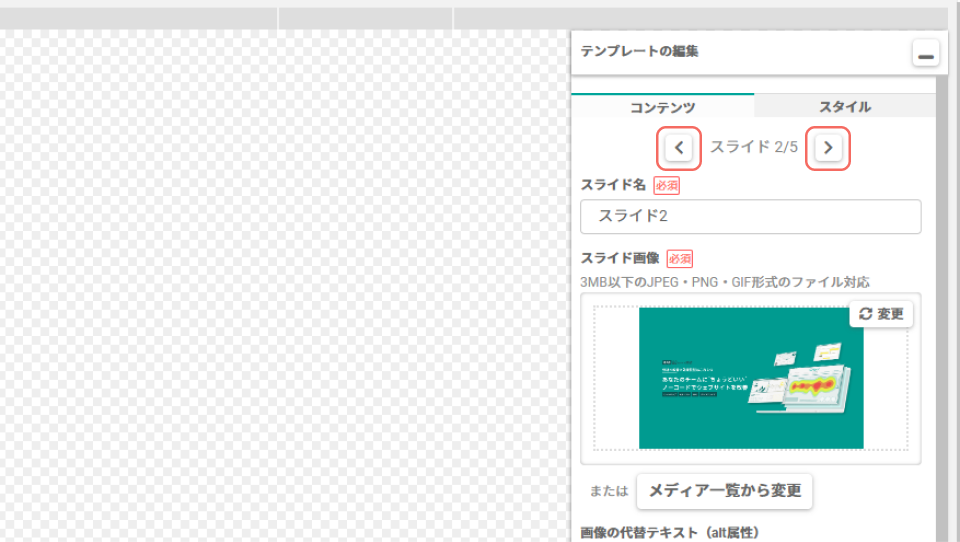Minimize the テンプレートの編集 panel
Viewport: 960px width, 542px height.
(926, 54)
